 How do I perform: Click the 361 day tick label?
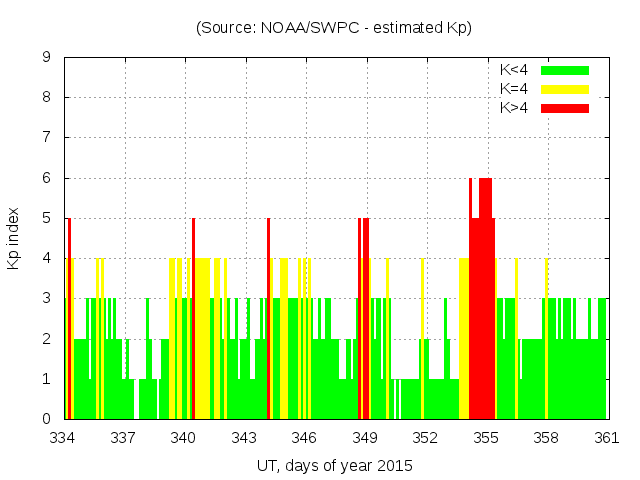point(607,437)
